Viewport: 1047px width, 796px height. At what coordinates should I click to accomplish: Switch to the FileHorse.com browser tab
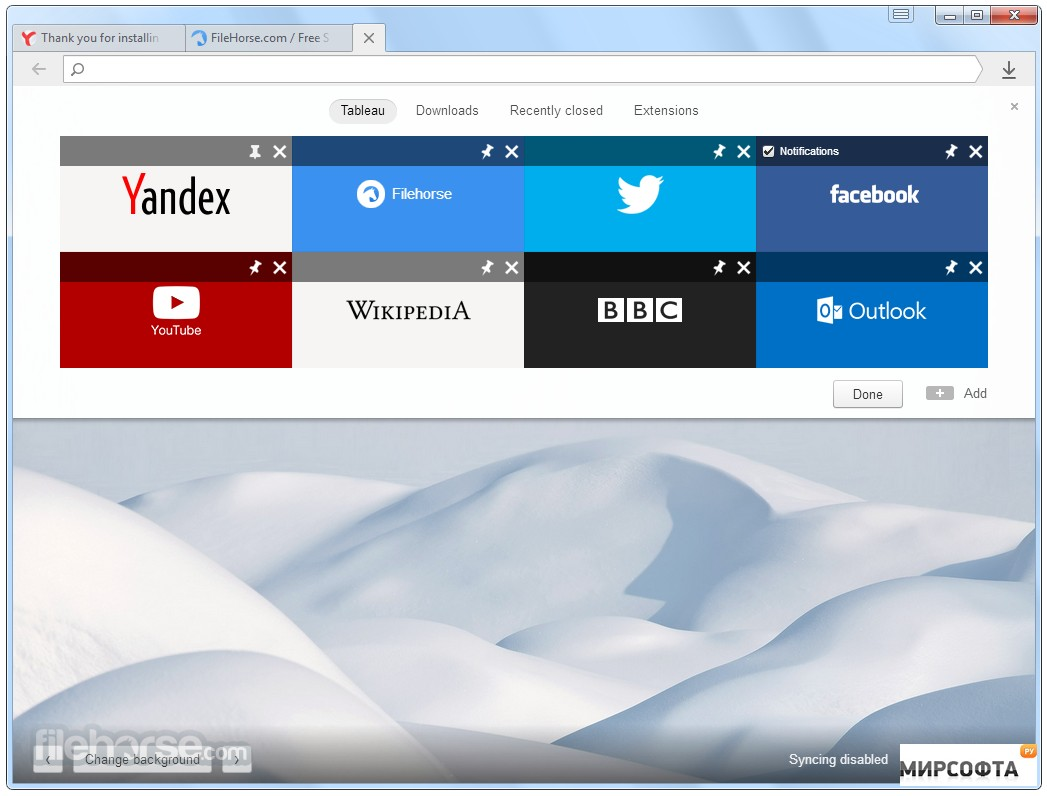click(x=268, y=38)
